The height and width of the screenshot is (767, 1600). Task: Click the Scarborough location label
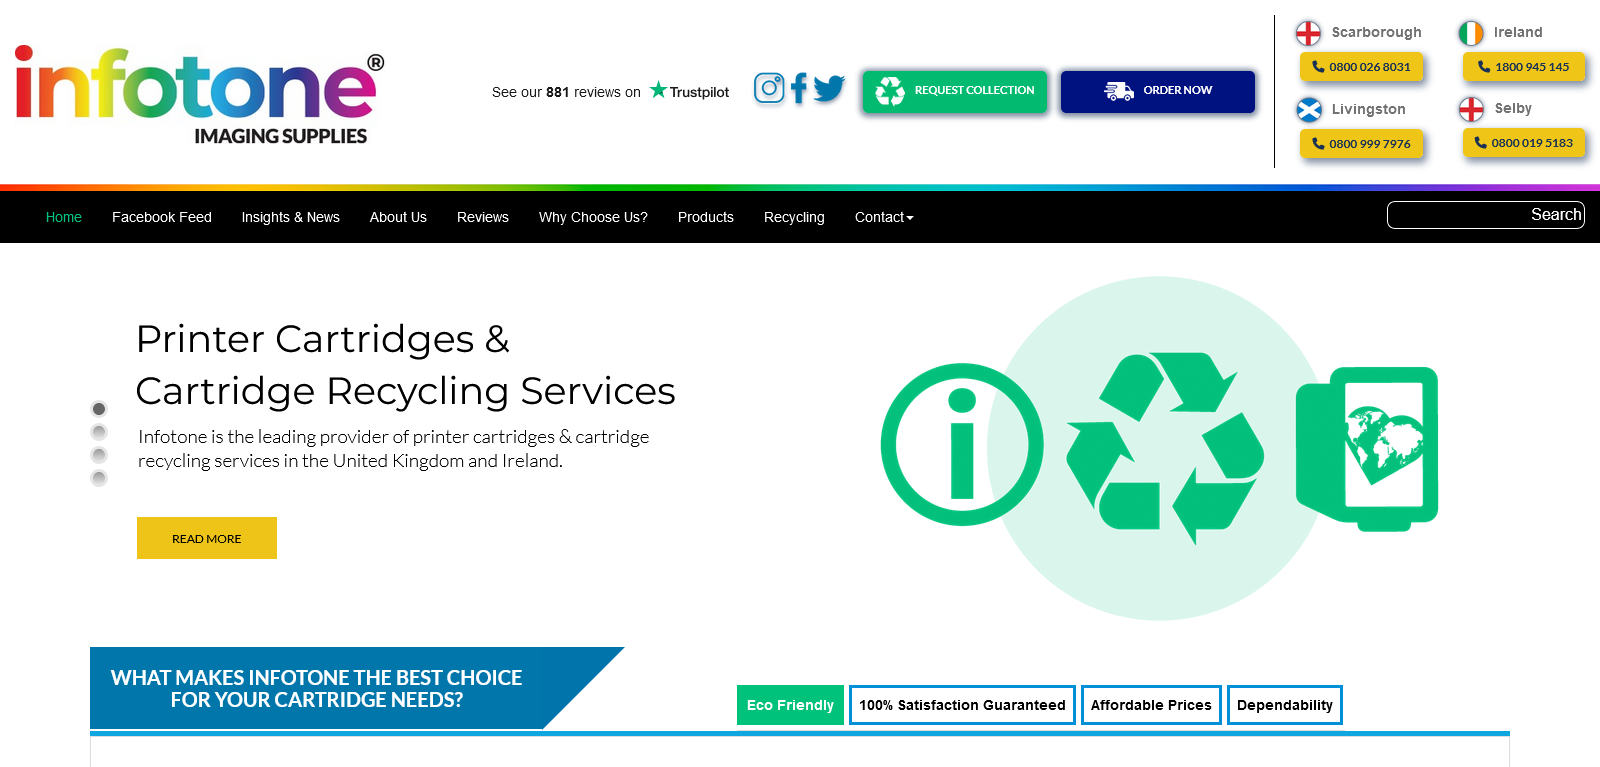(1376, 32)
